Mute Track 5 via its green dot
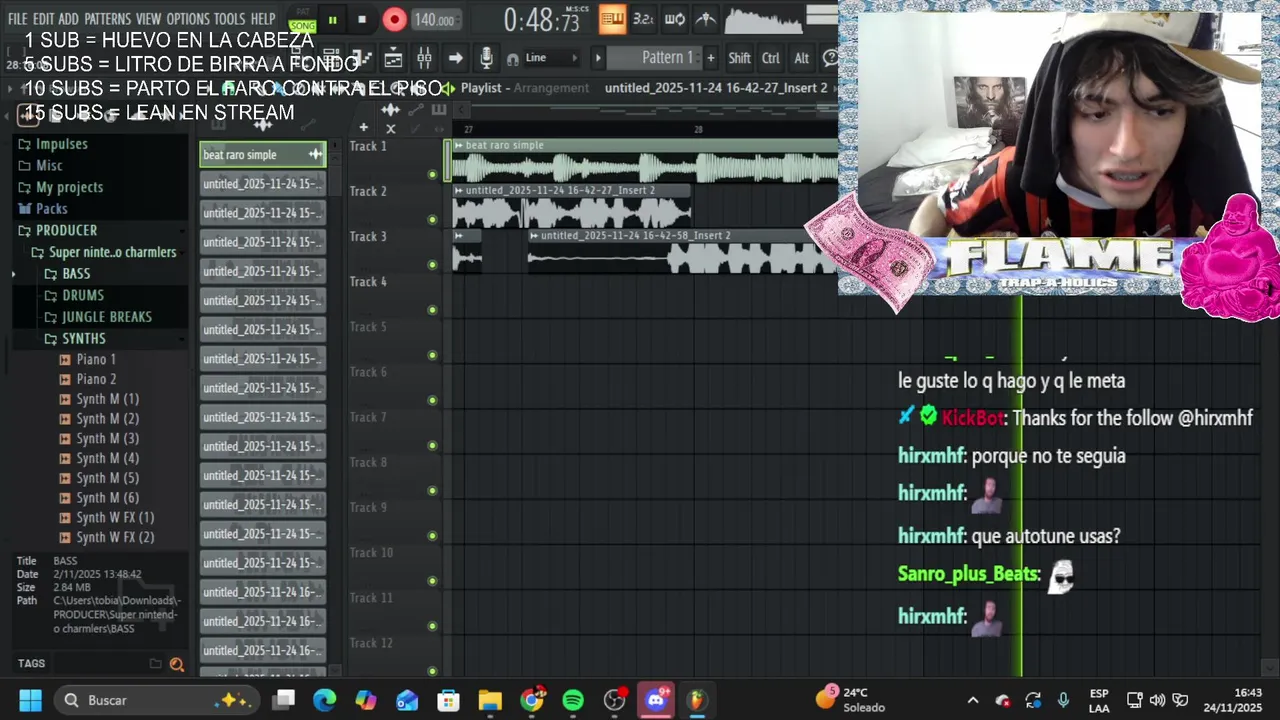 [x=432, y=355]
